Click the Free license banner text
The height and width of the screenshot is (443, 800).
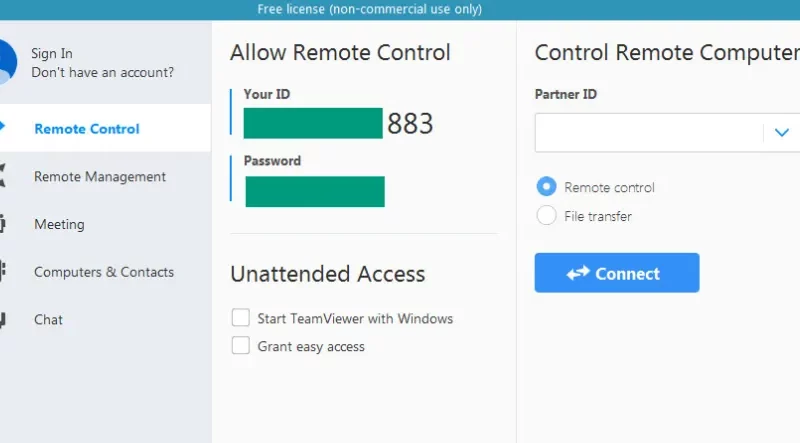369,9
